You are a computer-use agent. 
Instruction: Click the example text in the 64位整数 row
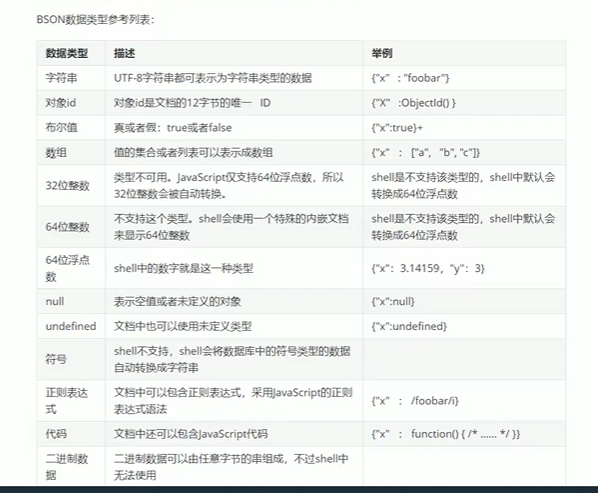(463, 227)
